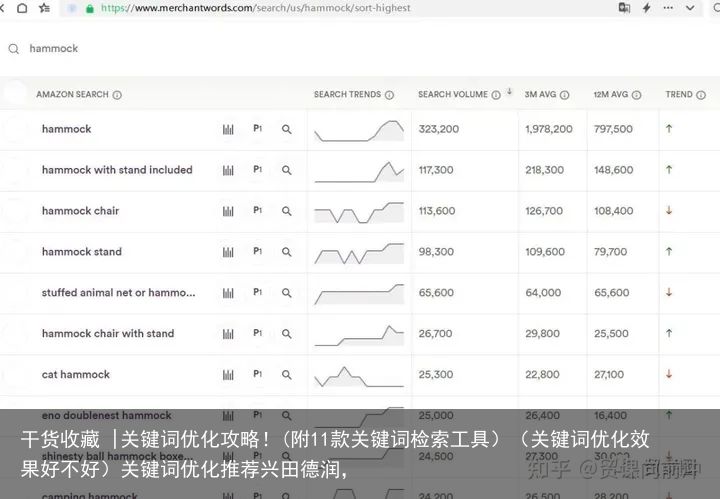The width and height of the screenshot is (720, 499).
Task: Expand the address bar dropdown chevron
Action: (690, 8)
